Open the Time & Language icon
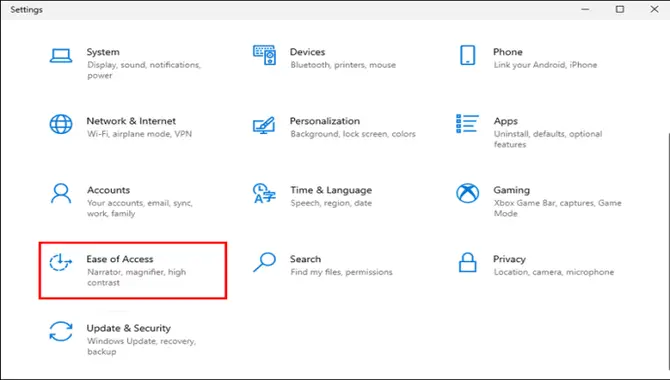 264,193
